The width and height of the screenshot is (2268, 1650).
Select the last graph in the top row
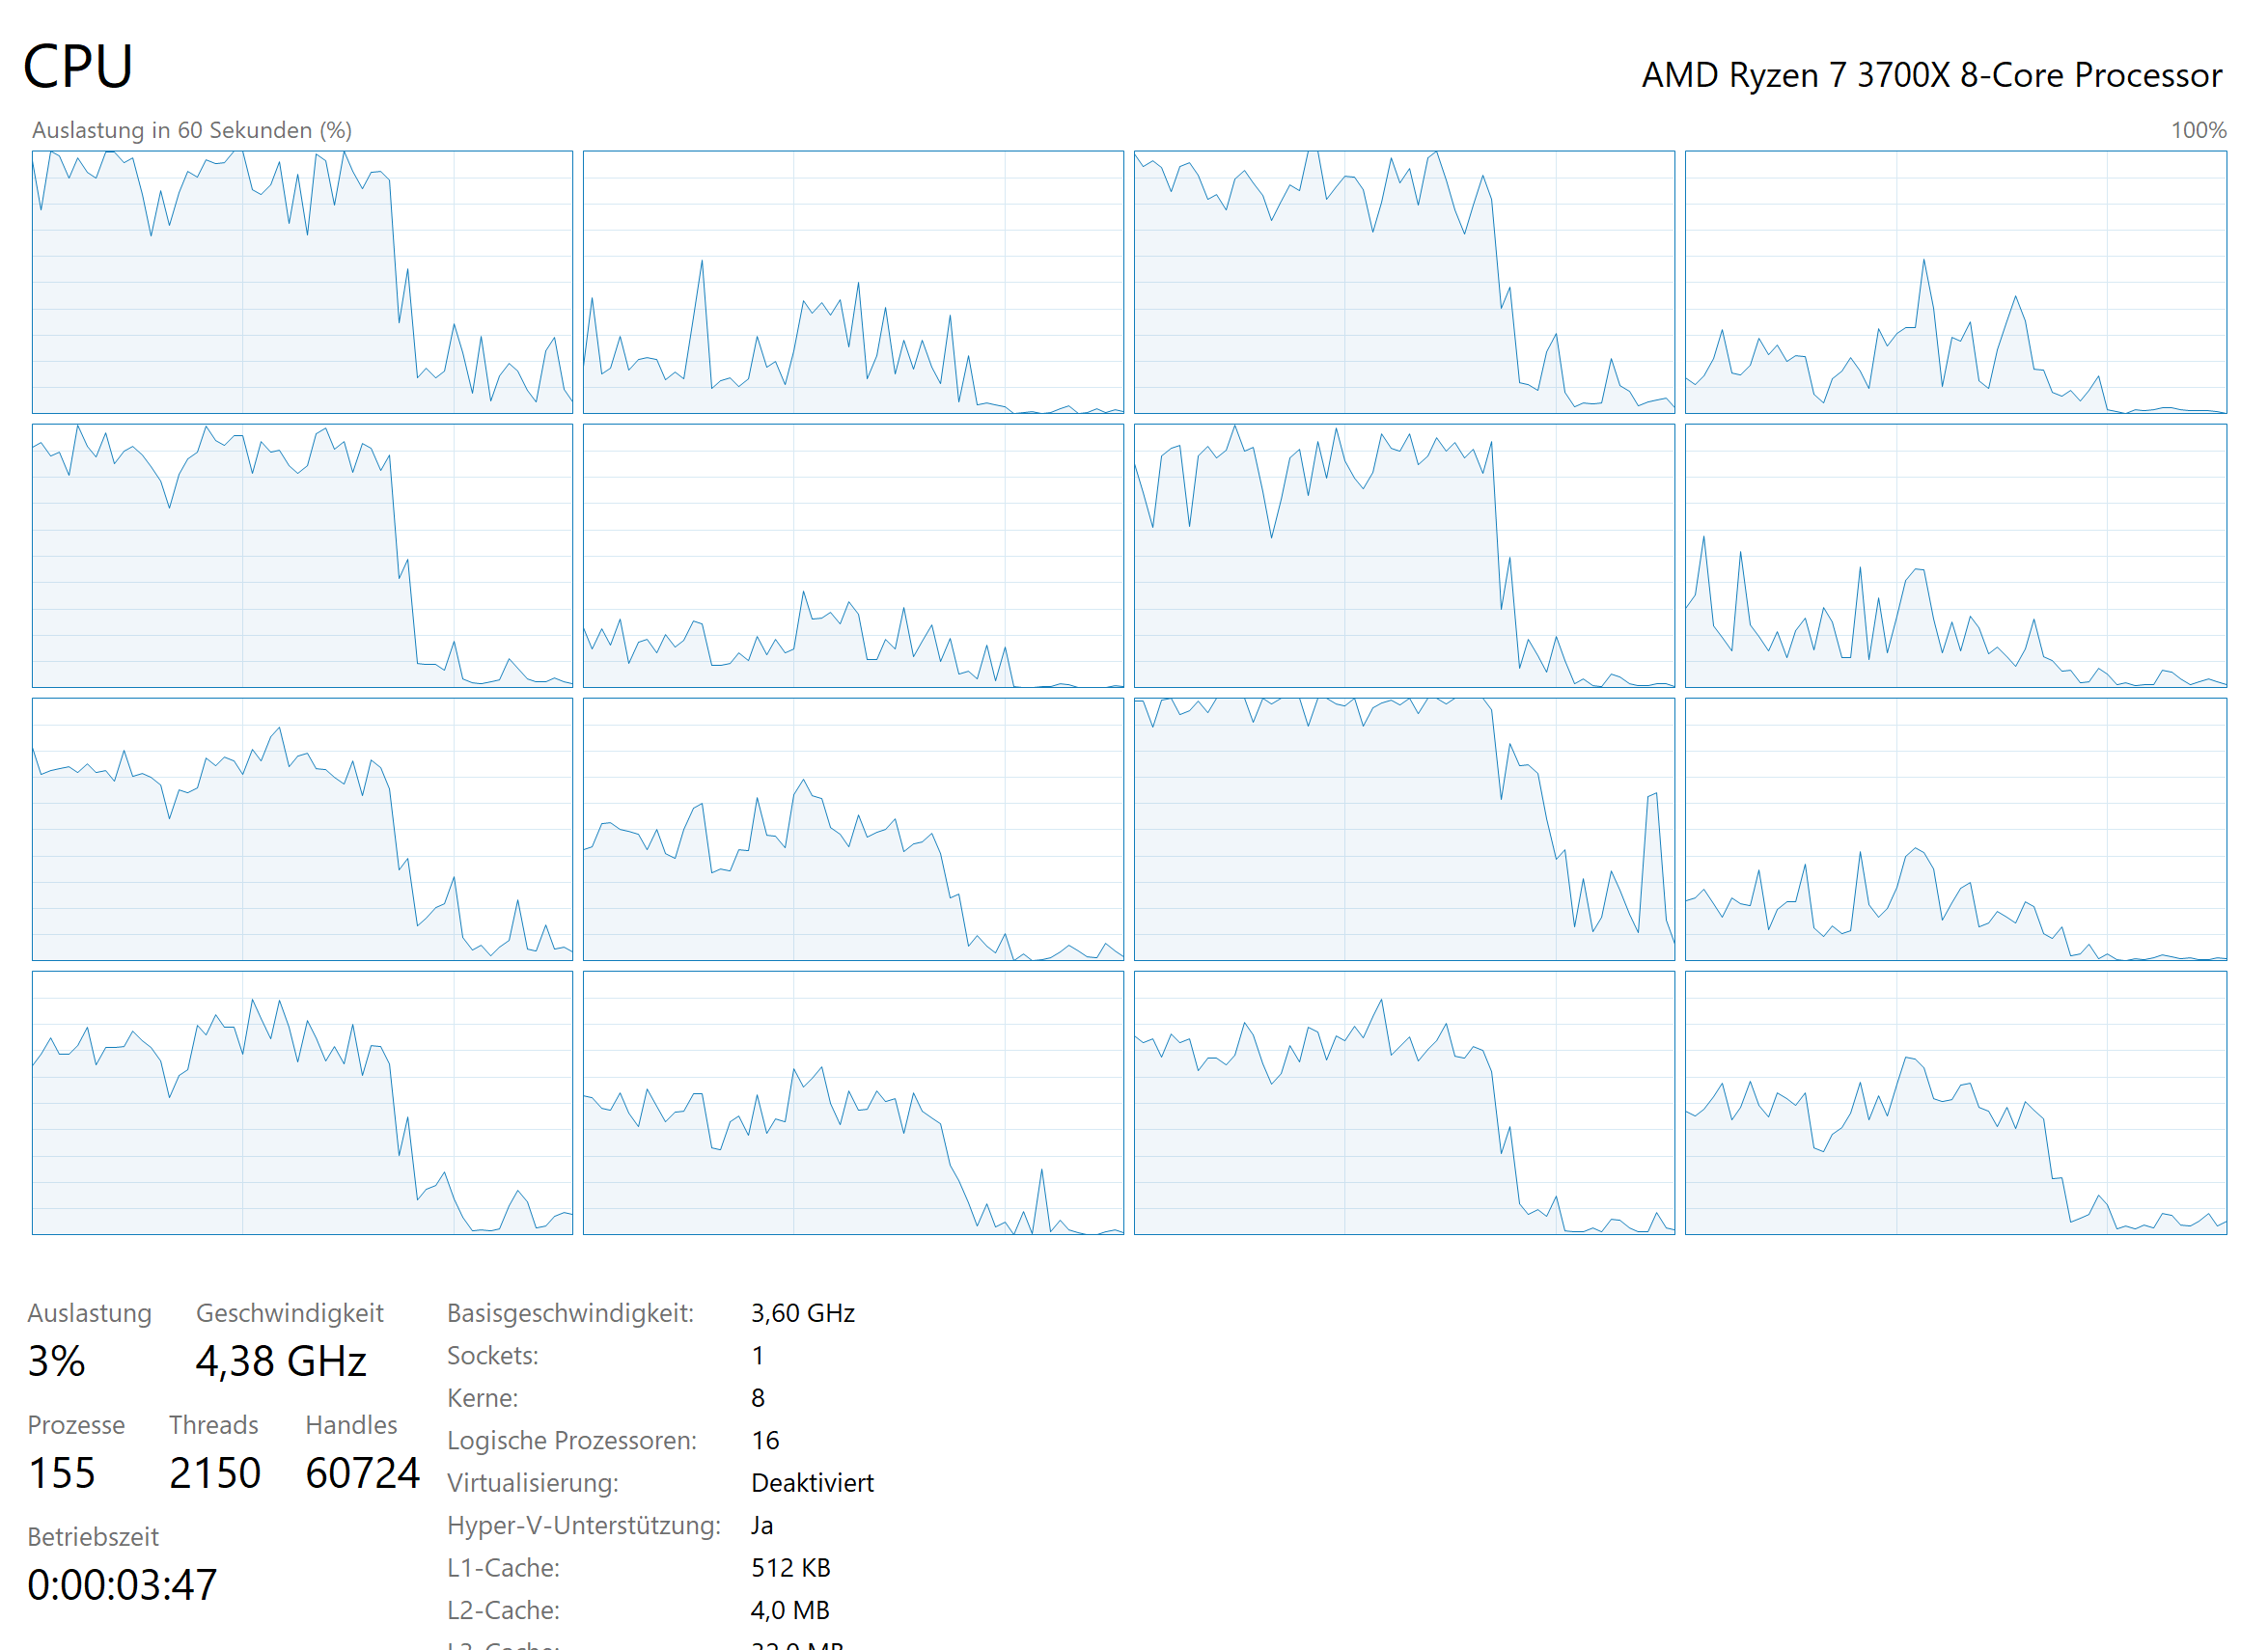click(x=1955, y=282)
